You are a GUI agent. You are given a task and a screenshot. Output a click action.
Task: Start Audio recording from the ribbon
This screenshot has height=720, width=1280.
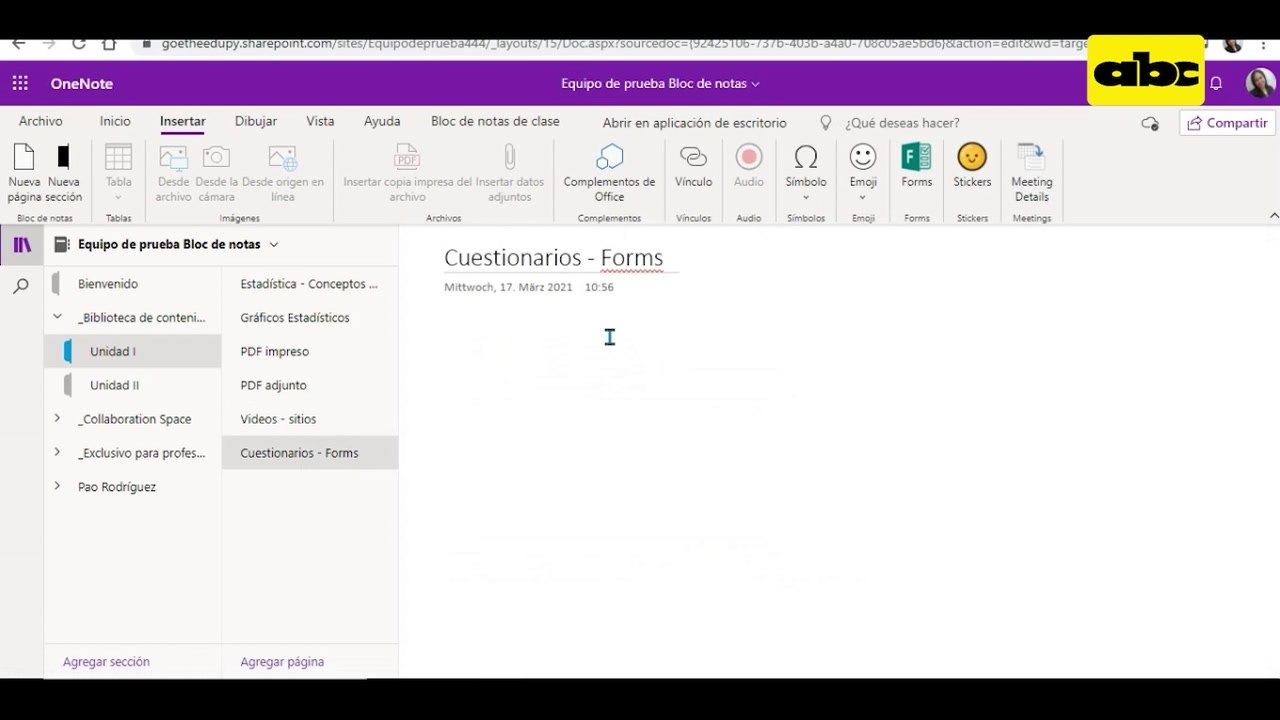[x=749, y=167]
